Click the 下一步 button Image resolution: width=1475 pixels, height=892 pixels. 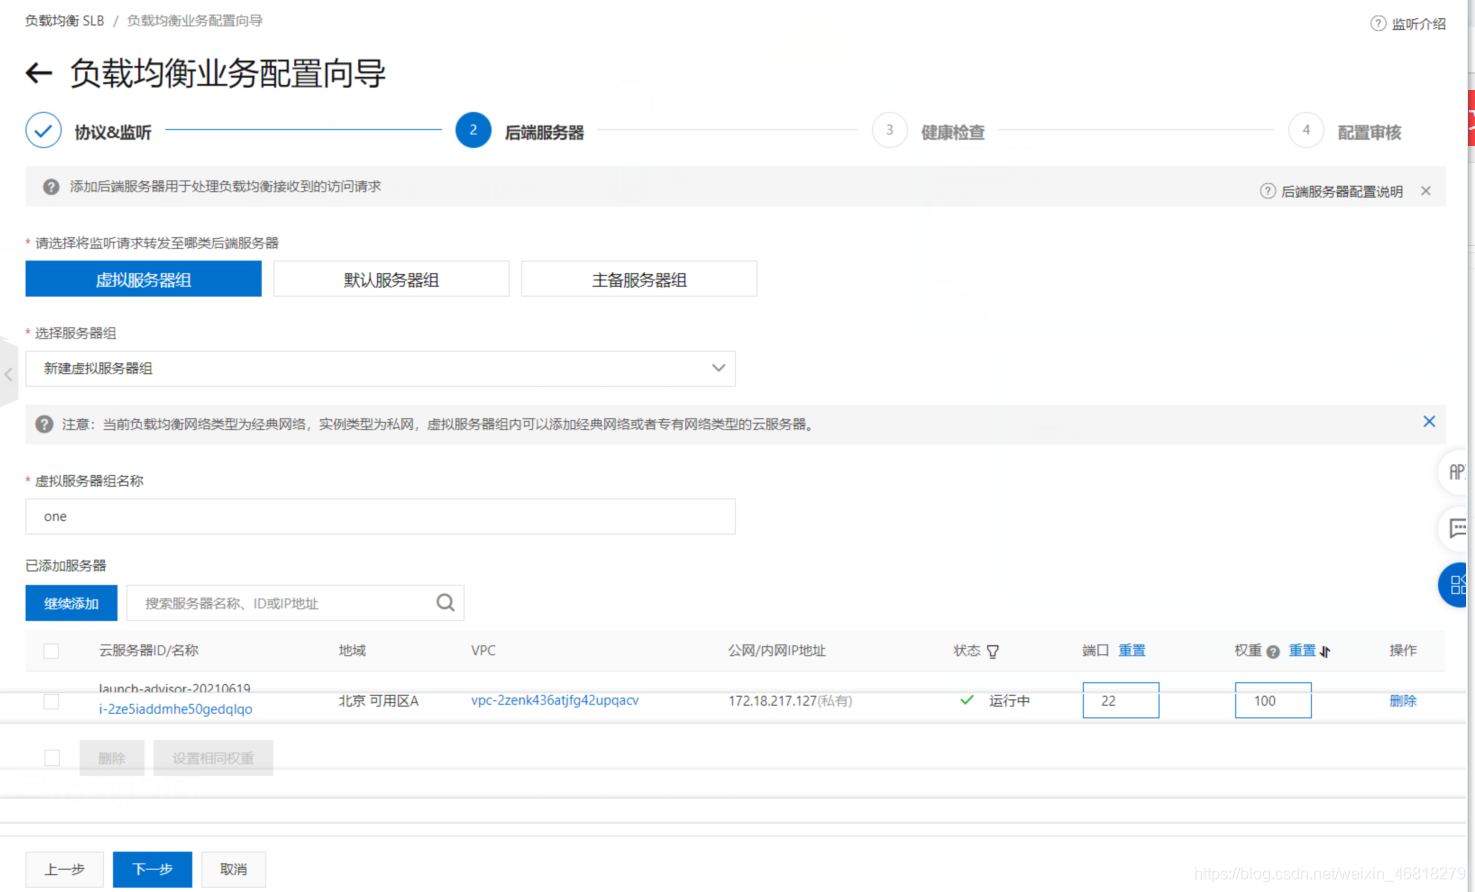[152, 869]
